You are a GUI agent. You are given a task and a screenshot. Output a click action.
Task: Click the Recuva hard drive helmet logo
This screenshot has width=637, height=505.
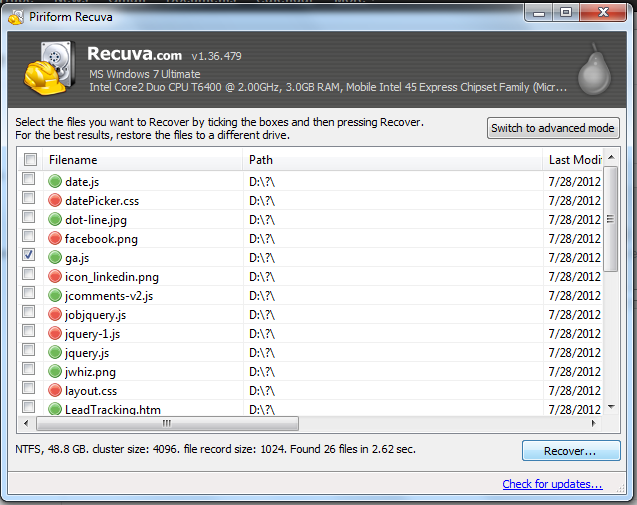pos(50,68)
